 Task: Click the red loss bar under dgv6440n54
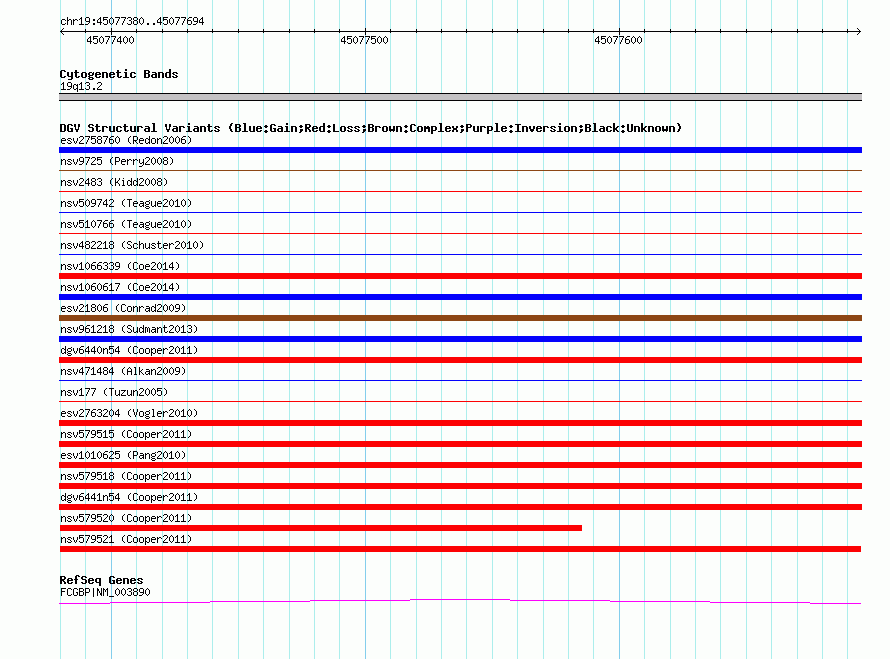(x=460, y=360)
